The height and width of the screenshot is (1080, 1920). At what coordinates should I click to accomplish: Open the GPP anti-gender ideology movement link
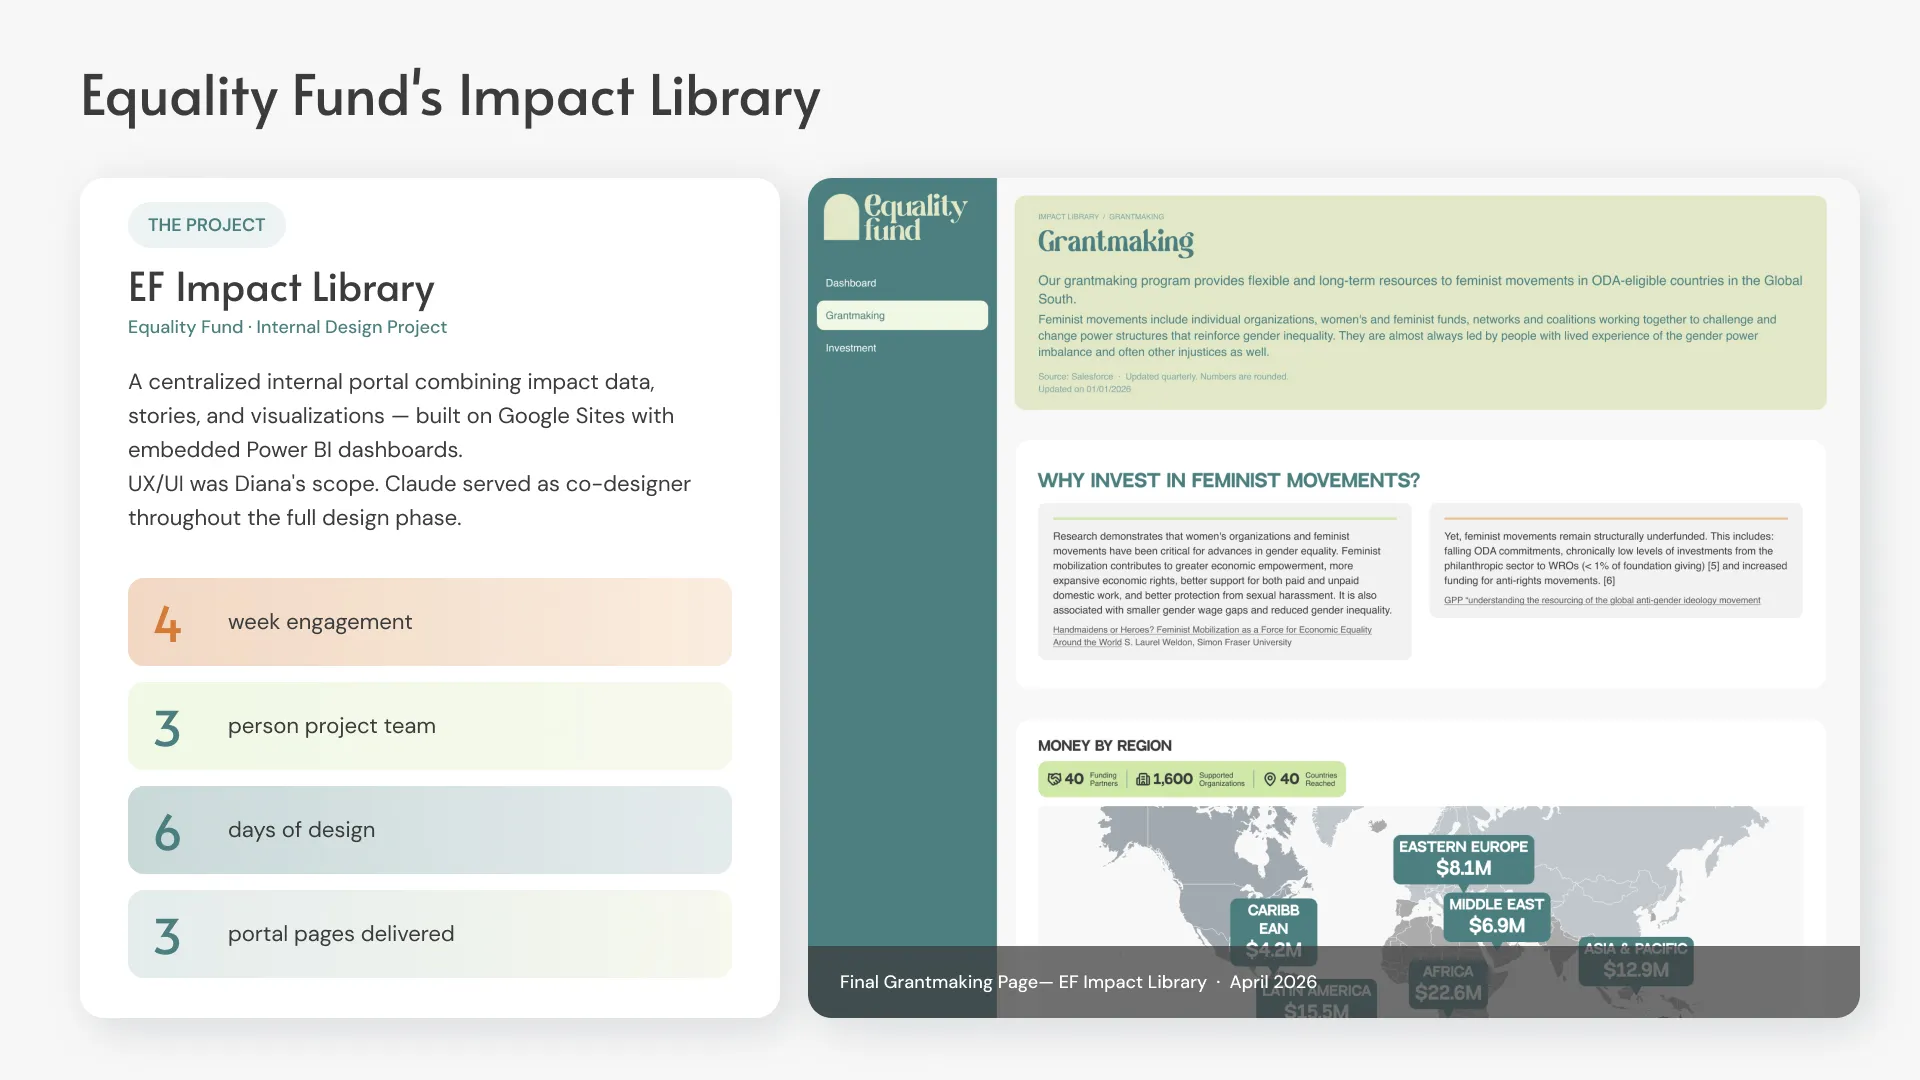click(1602, 600)
